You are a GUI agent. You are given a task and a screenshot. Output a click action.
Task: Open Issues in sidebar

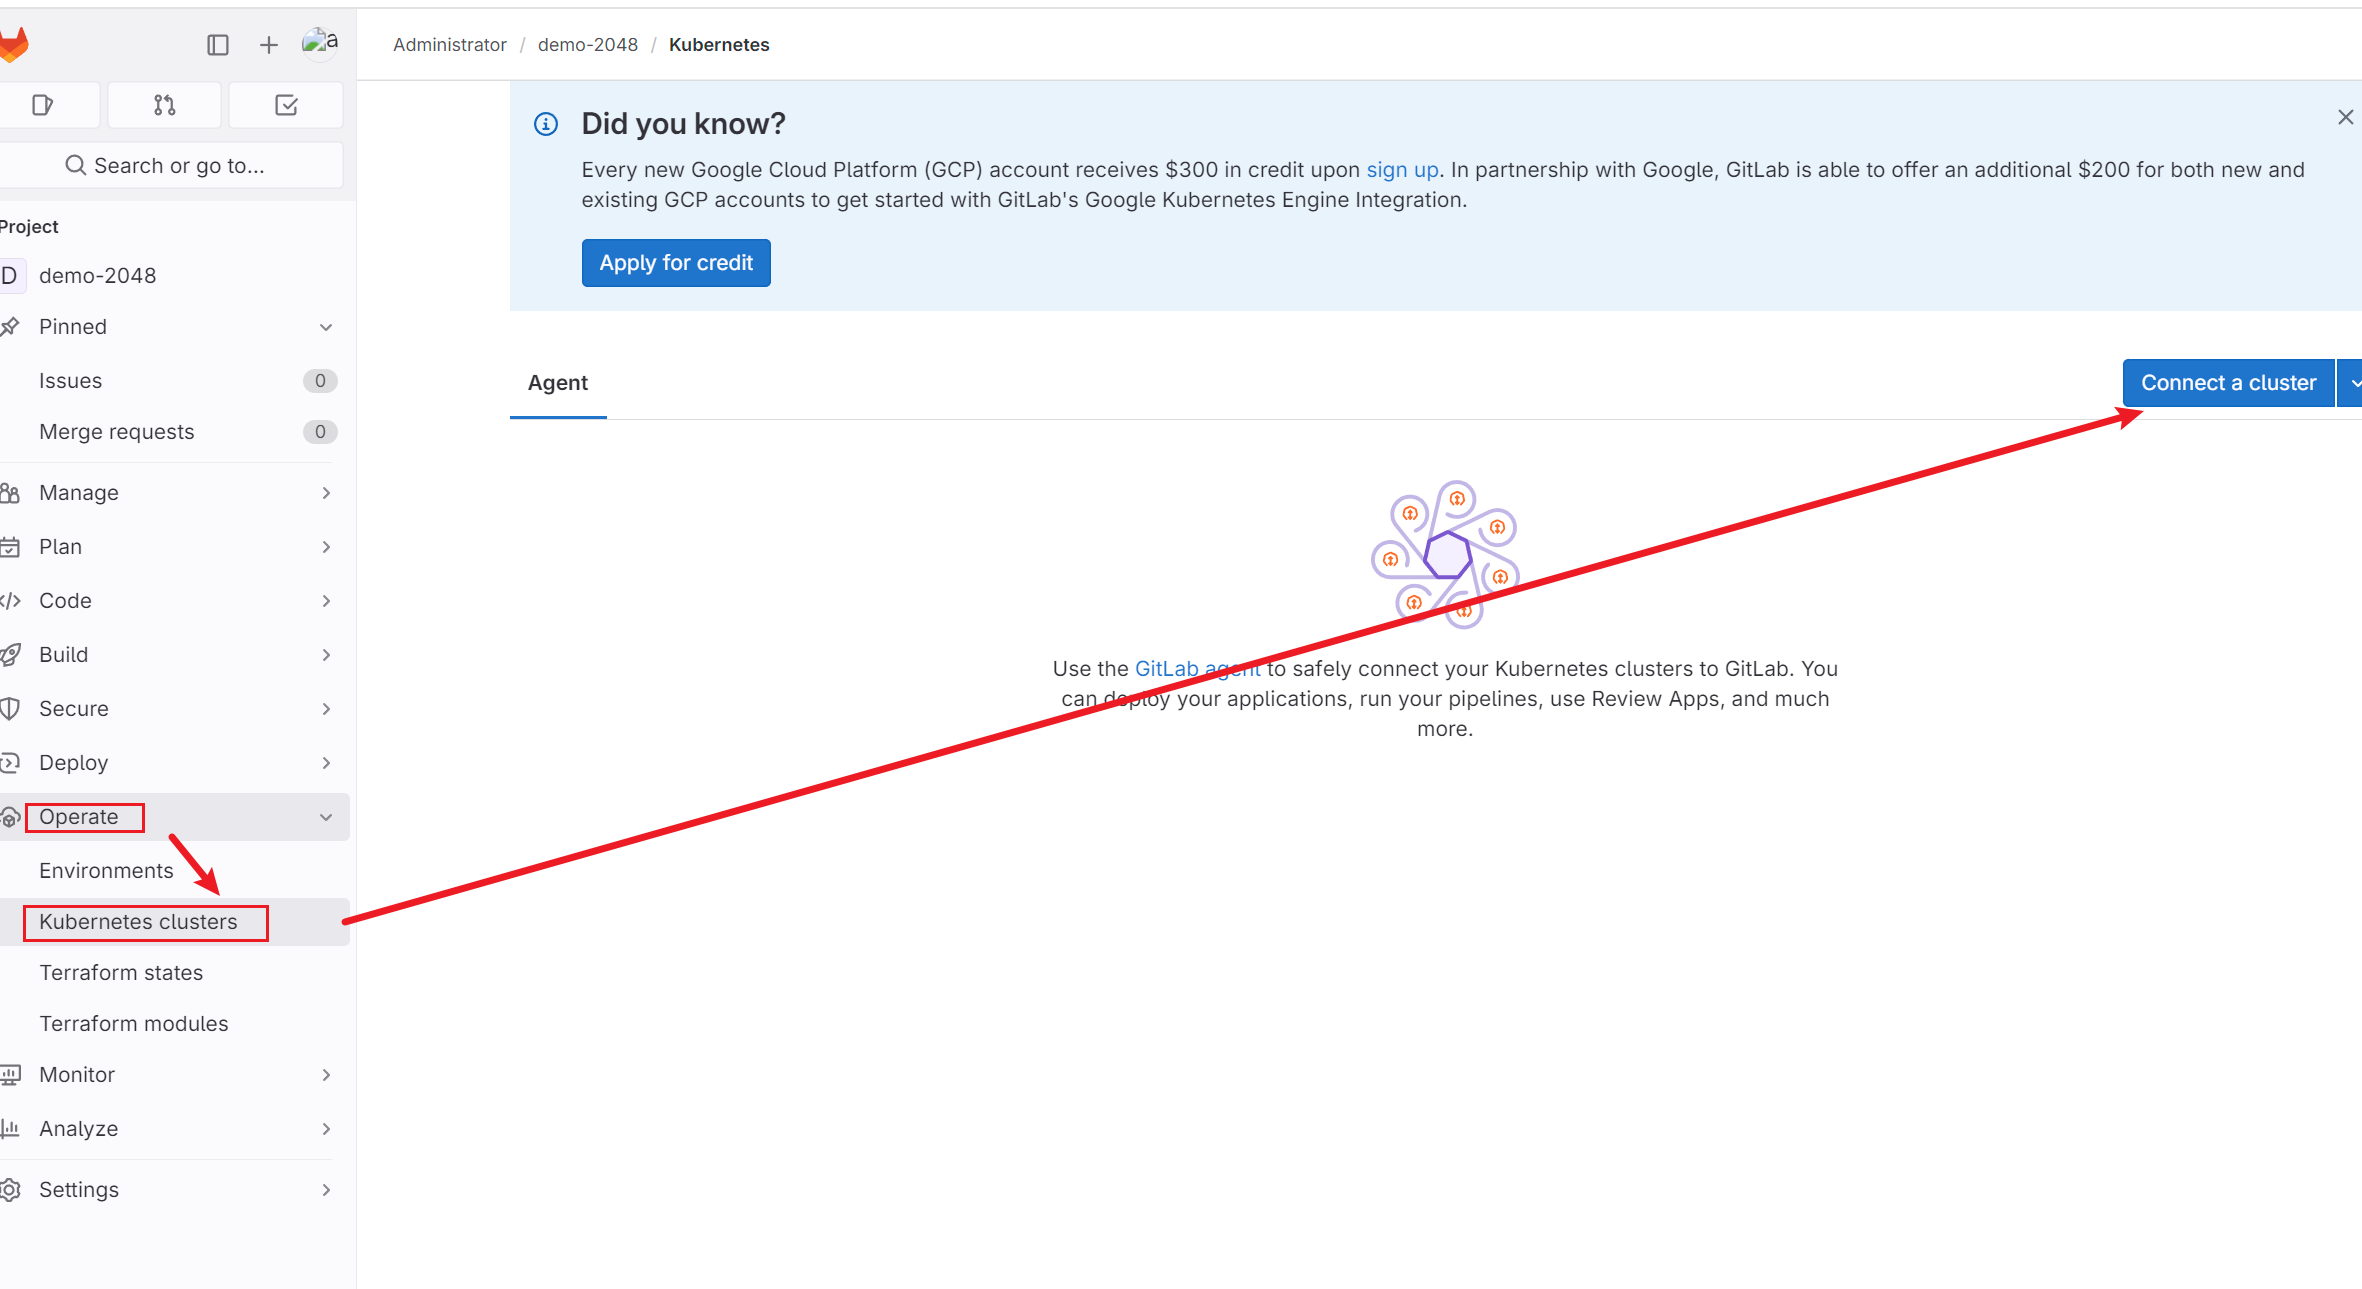pyautogui.click(x=175, y=380)
